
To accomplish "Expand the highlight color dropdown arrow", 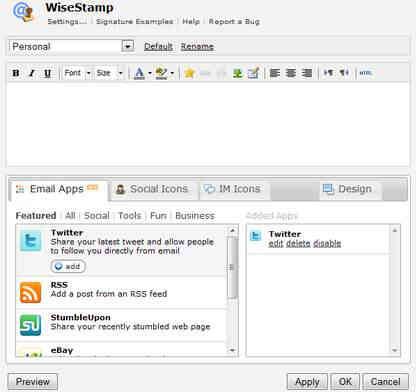I will click(172, 73).
